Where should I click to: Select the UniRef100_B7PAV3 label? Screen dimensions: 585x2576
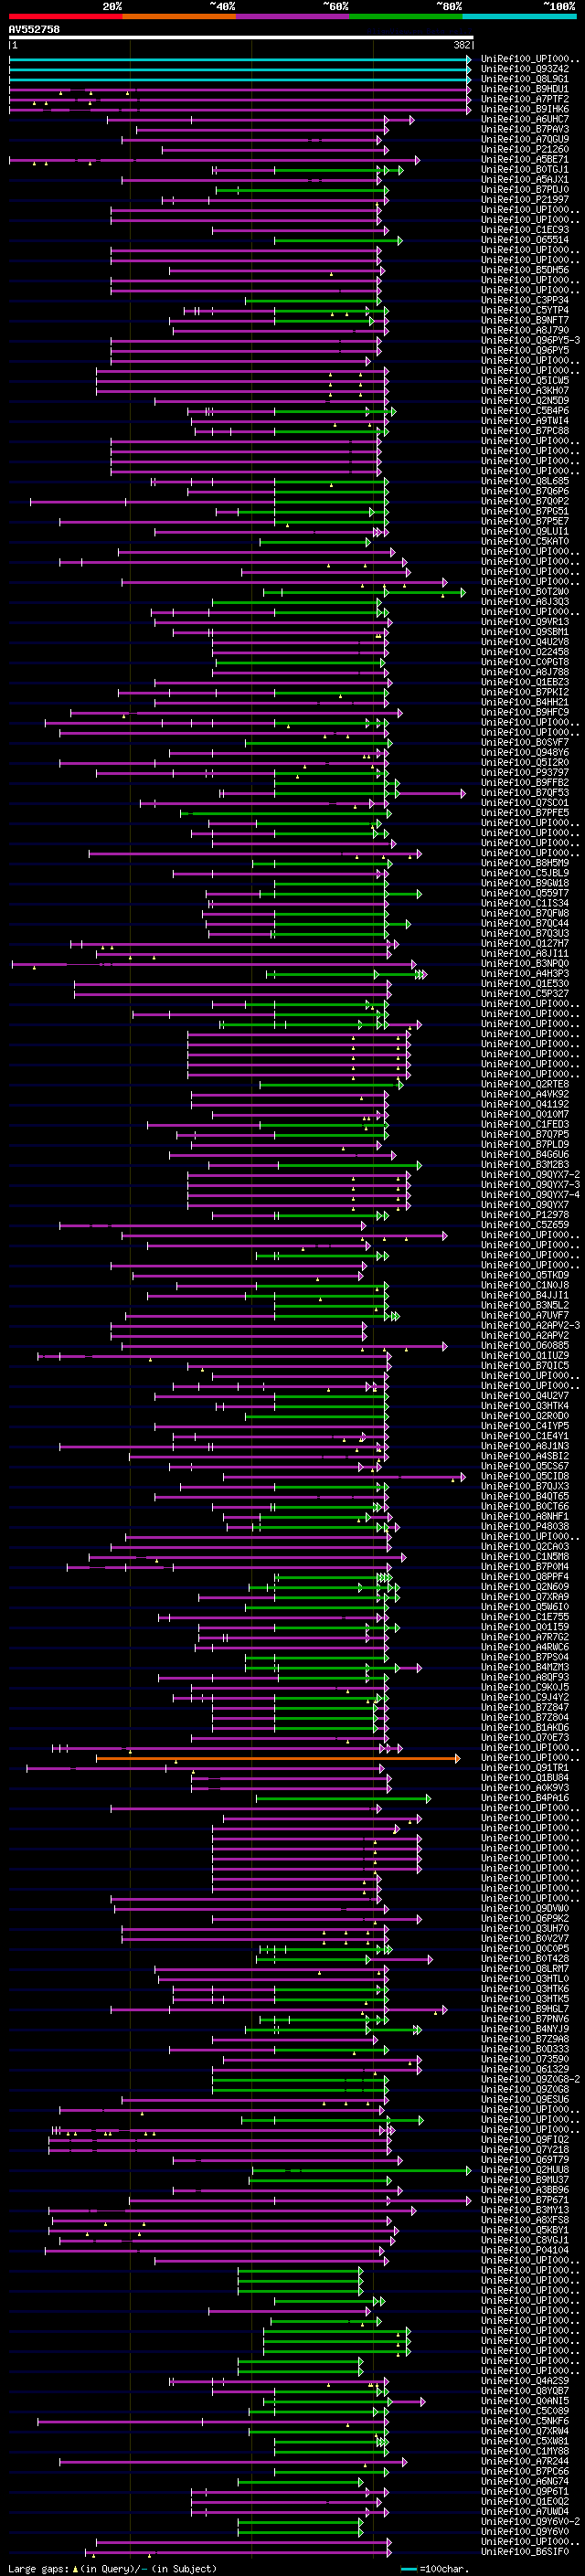point(525,129)
